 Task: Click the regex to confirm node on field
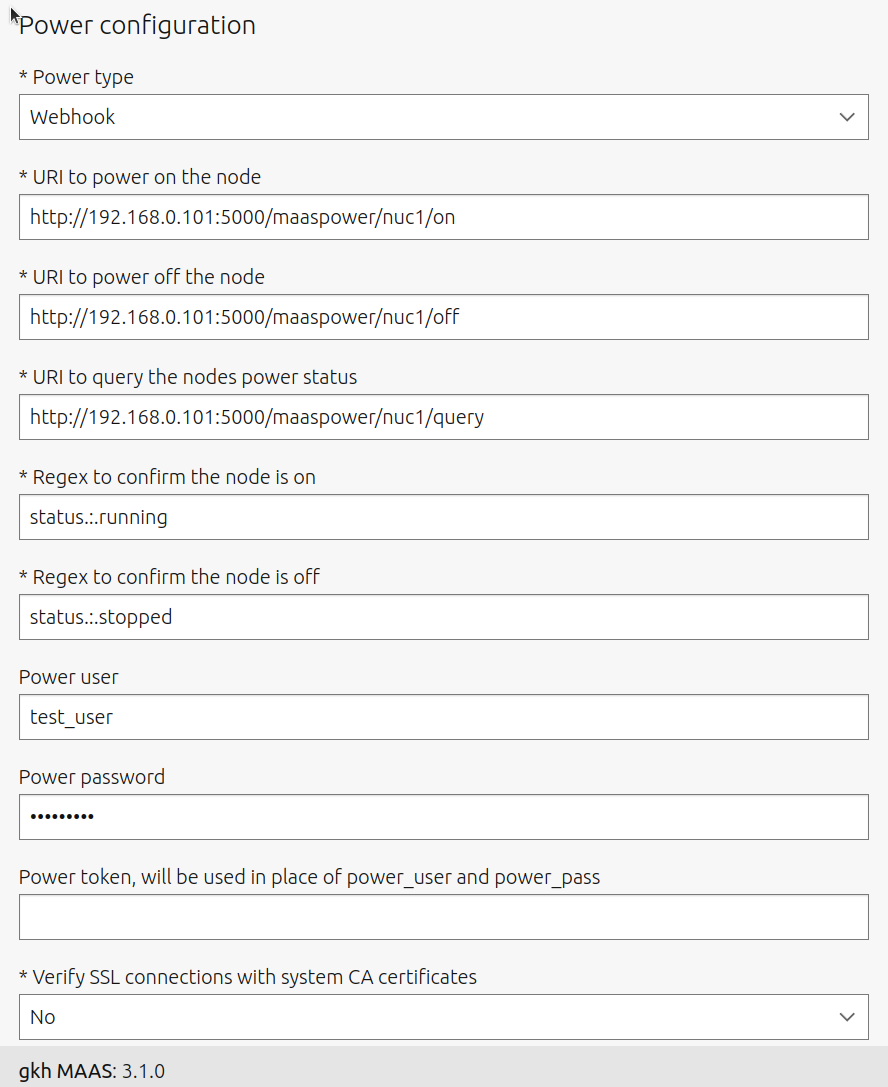[x=444, y=517]
